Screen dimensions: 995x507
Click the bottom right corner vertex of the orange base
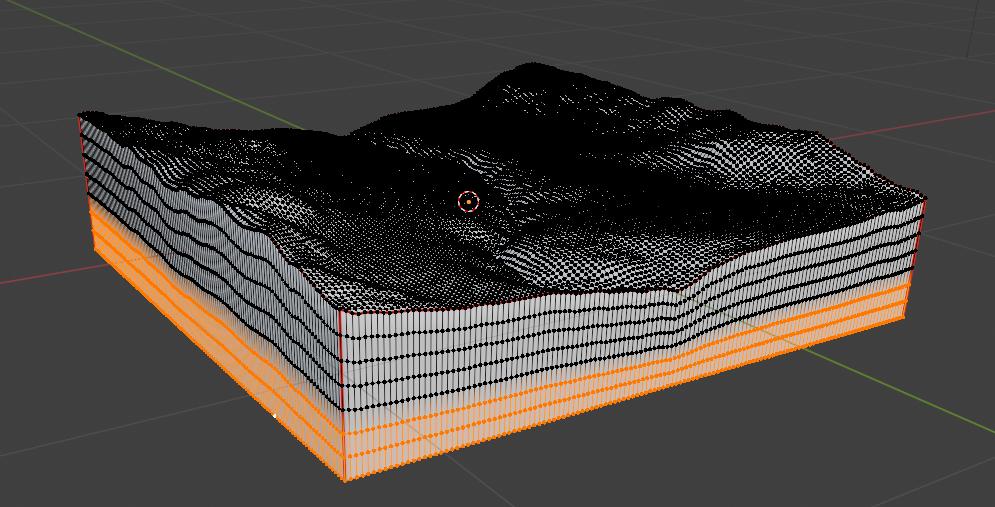[x=906, y=318]
